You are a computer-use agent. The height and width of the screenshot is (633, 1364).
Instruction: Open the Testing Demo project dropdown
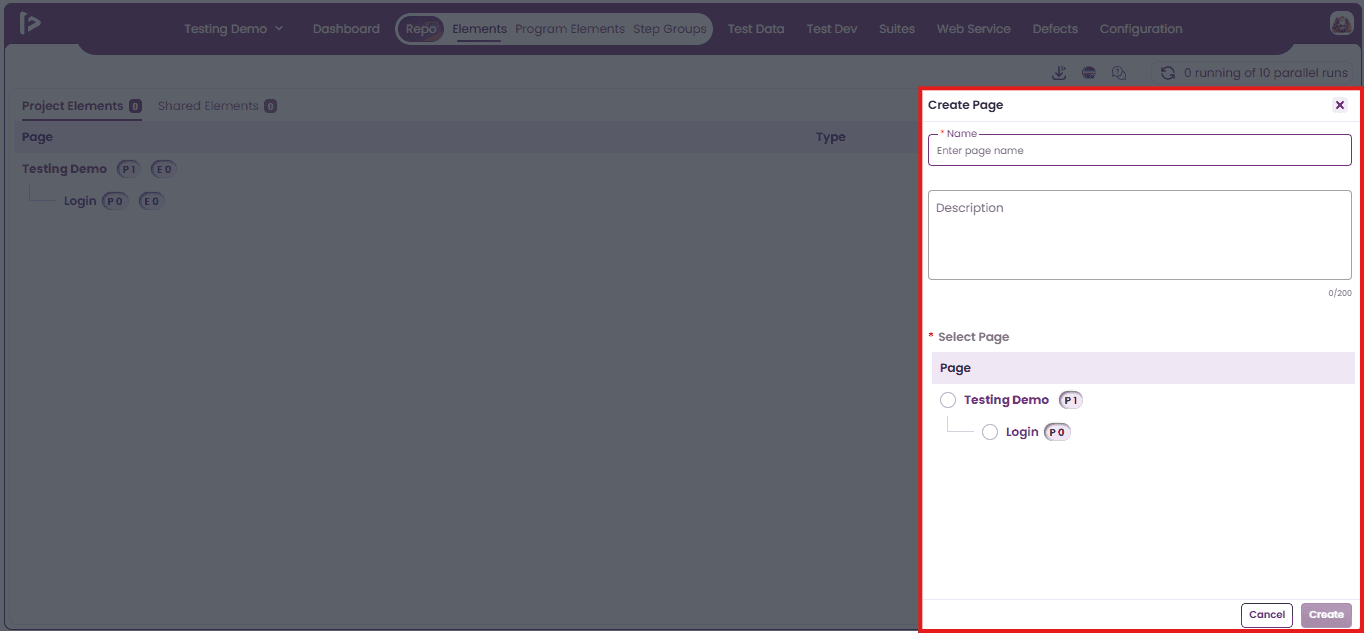click(x=234, y=29)
